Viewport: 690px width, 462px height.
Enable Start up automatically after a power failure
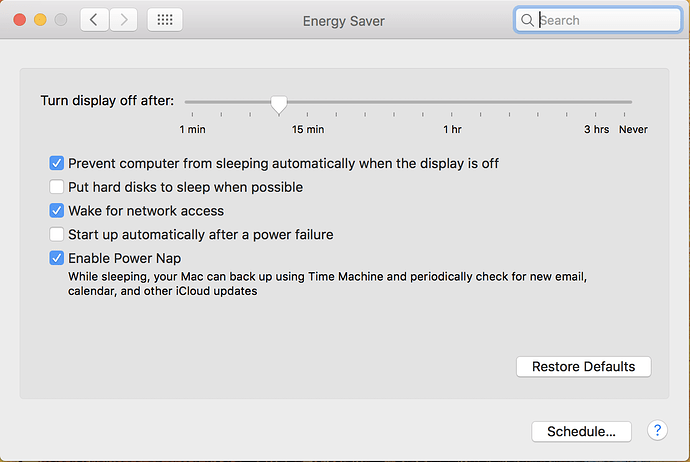click(x=56, y=235)
